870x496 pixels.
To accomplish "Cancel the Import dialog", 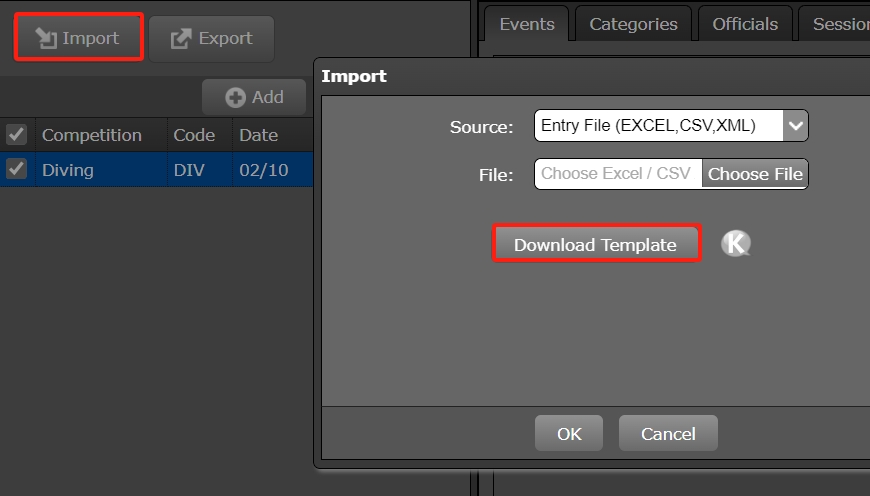I will click(668, 433).
